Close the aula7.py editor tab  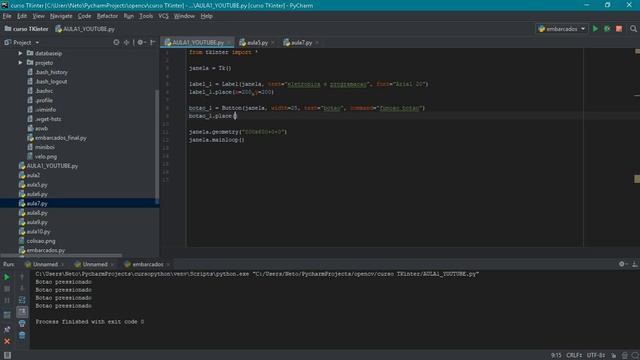coord(317,42)
